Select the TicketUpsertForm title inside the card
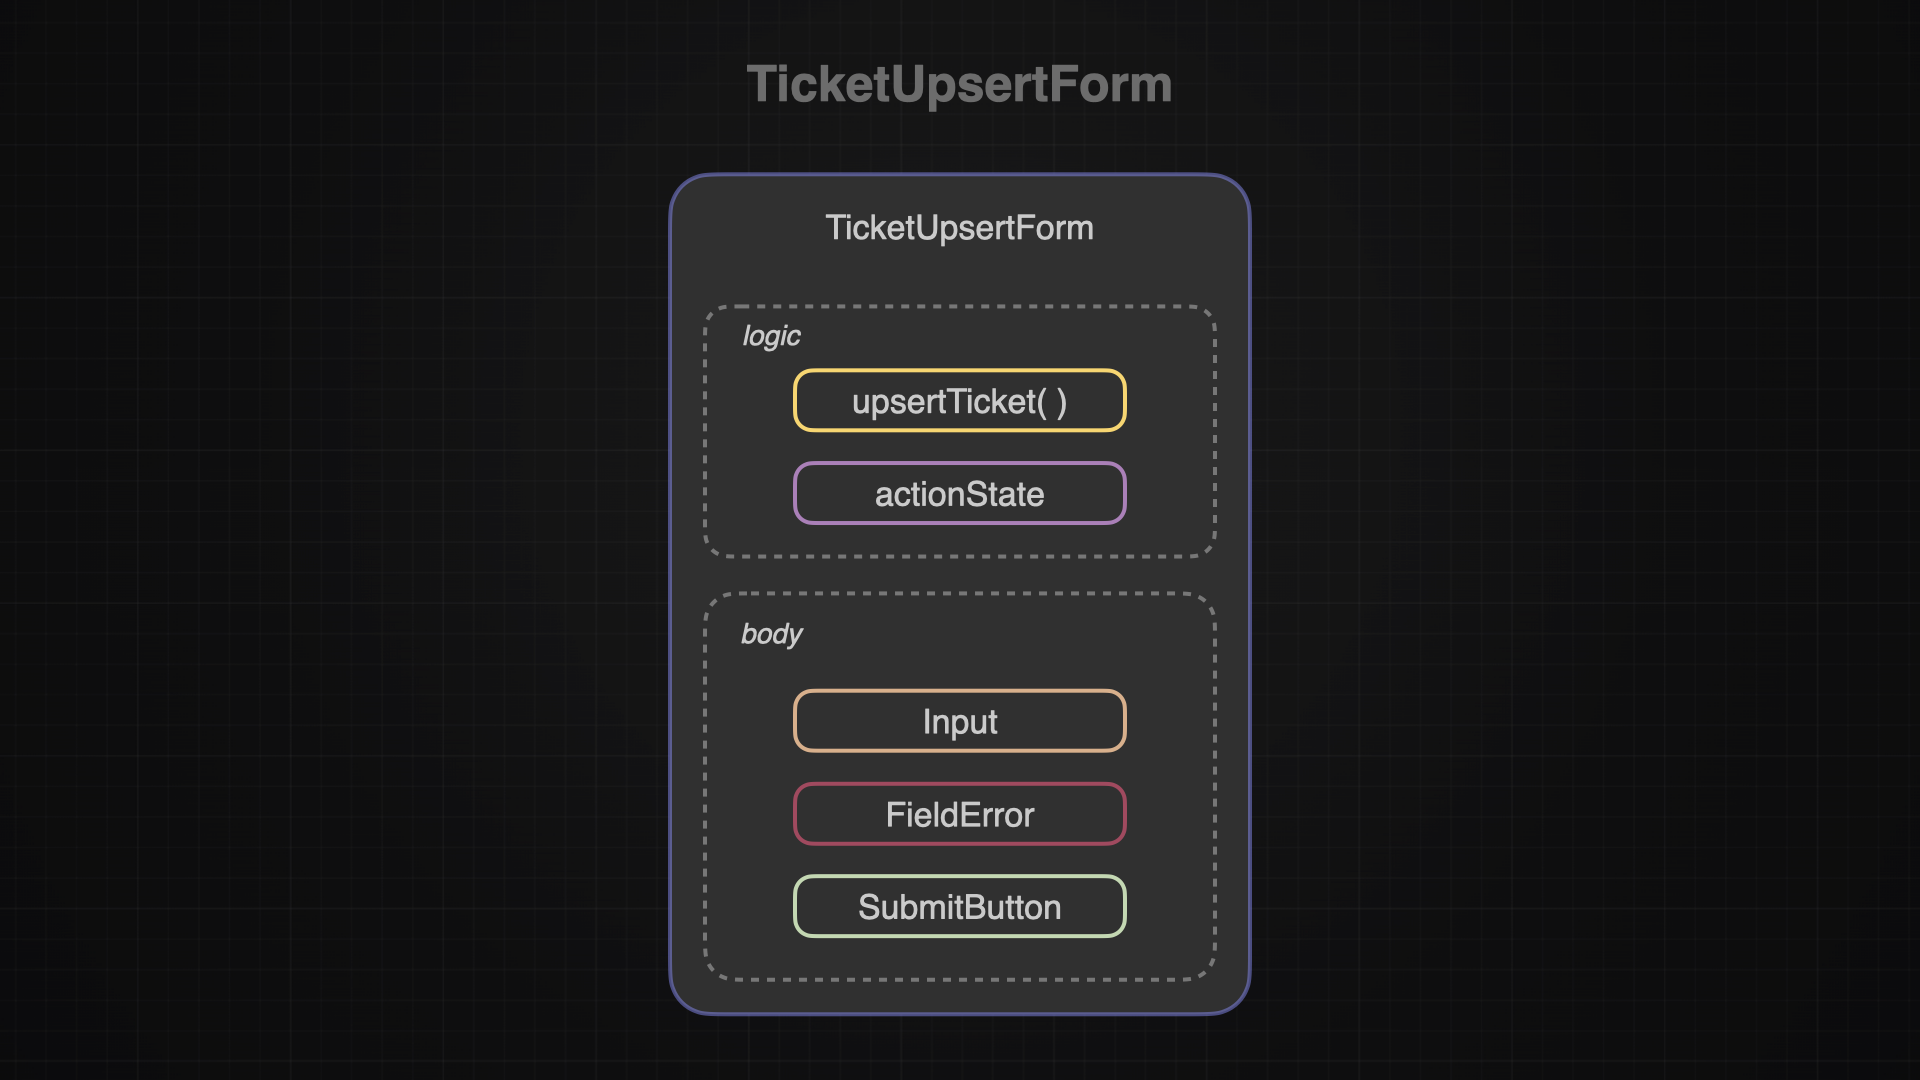This screenshot has height=1080, width=1920. pyautogui.click(x=958, y=228)
